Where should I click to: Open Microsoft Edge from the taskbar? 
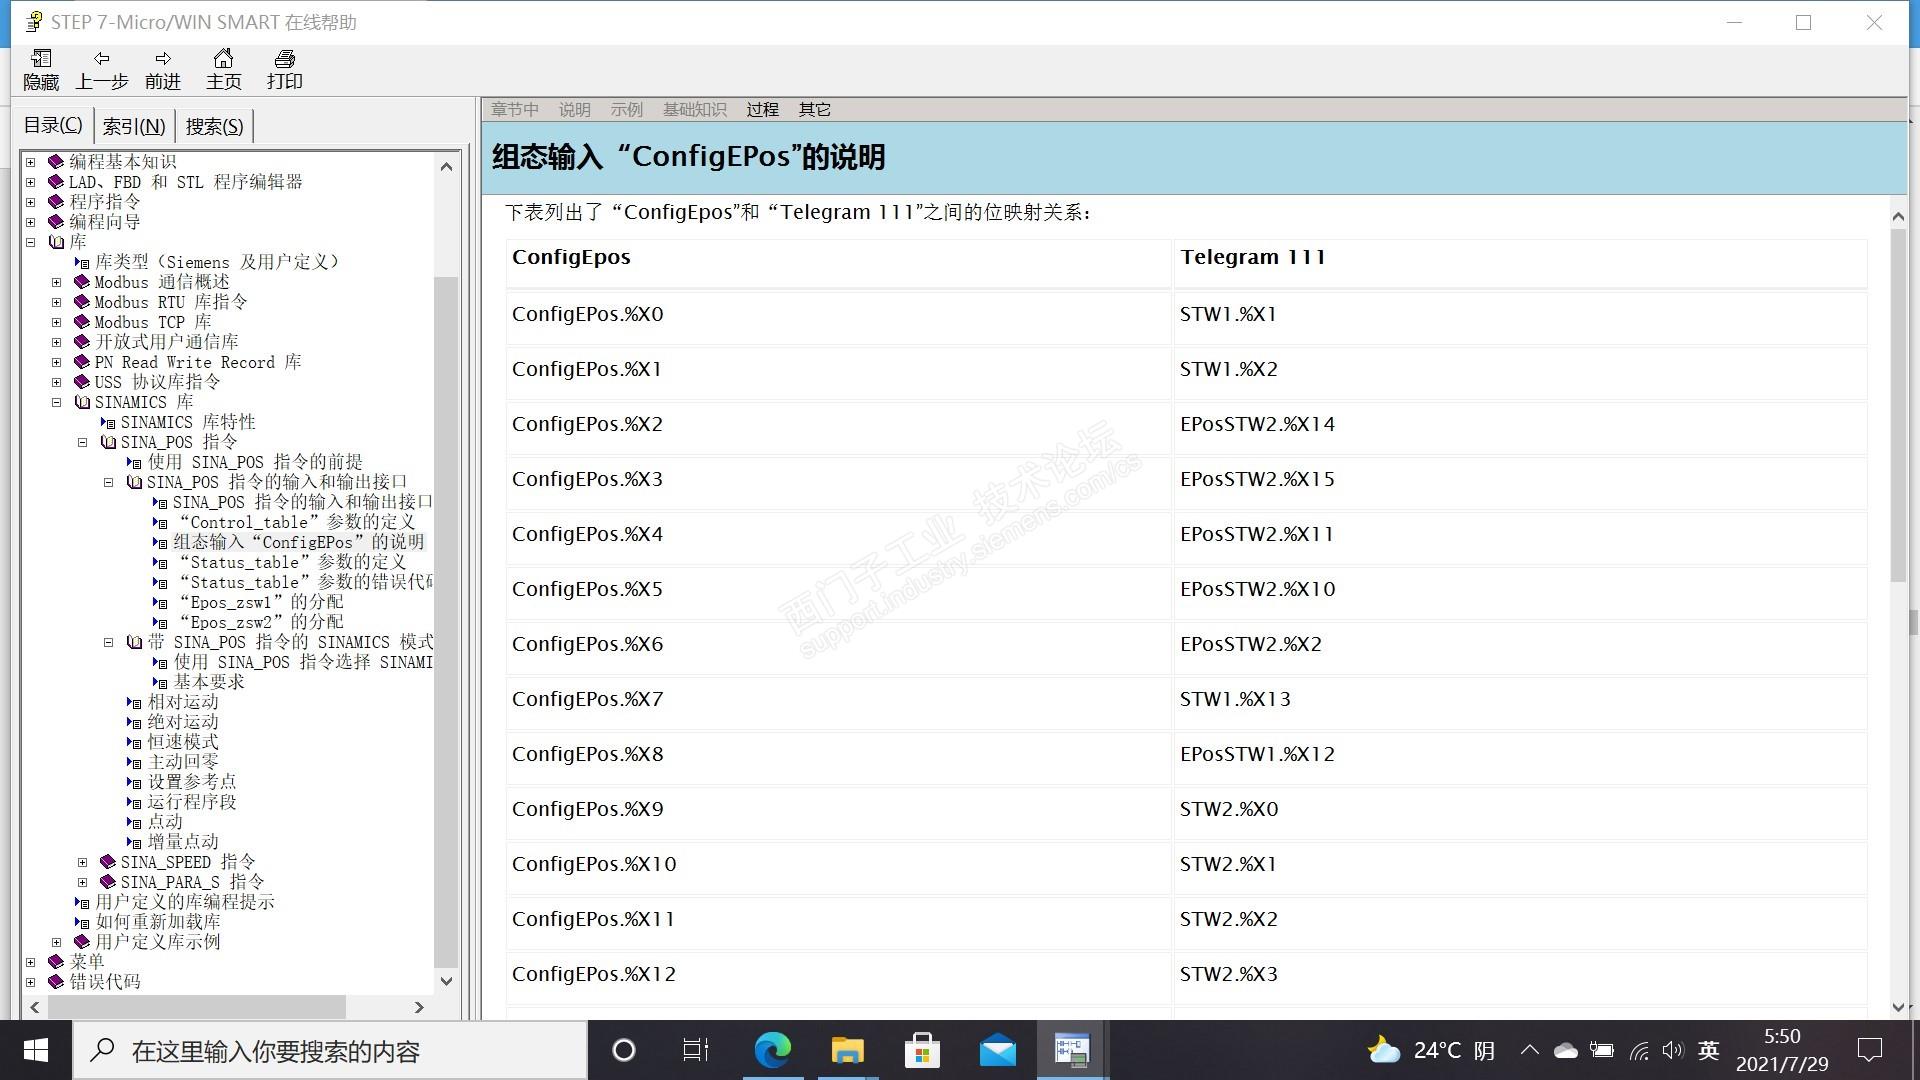point(772,1050)
